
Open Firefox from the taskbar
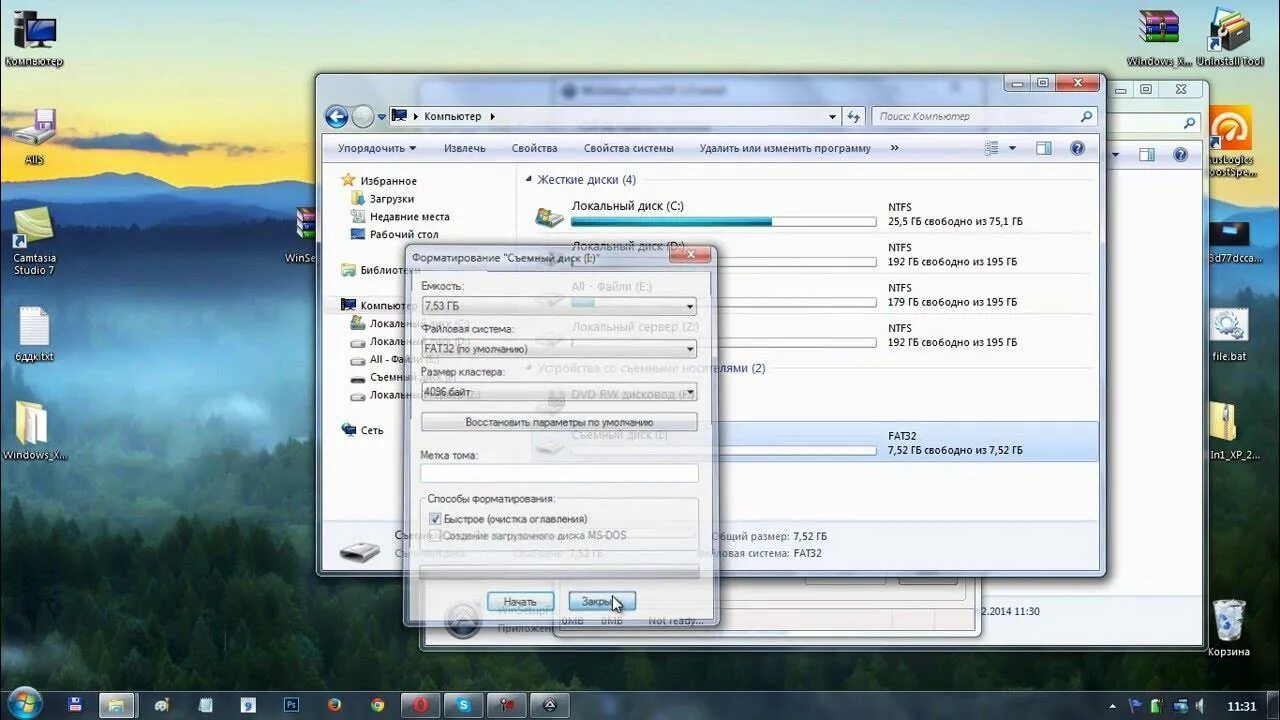(334, 704)
